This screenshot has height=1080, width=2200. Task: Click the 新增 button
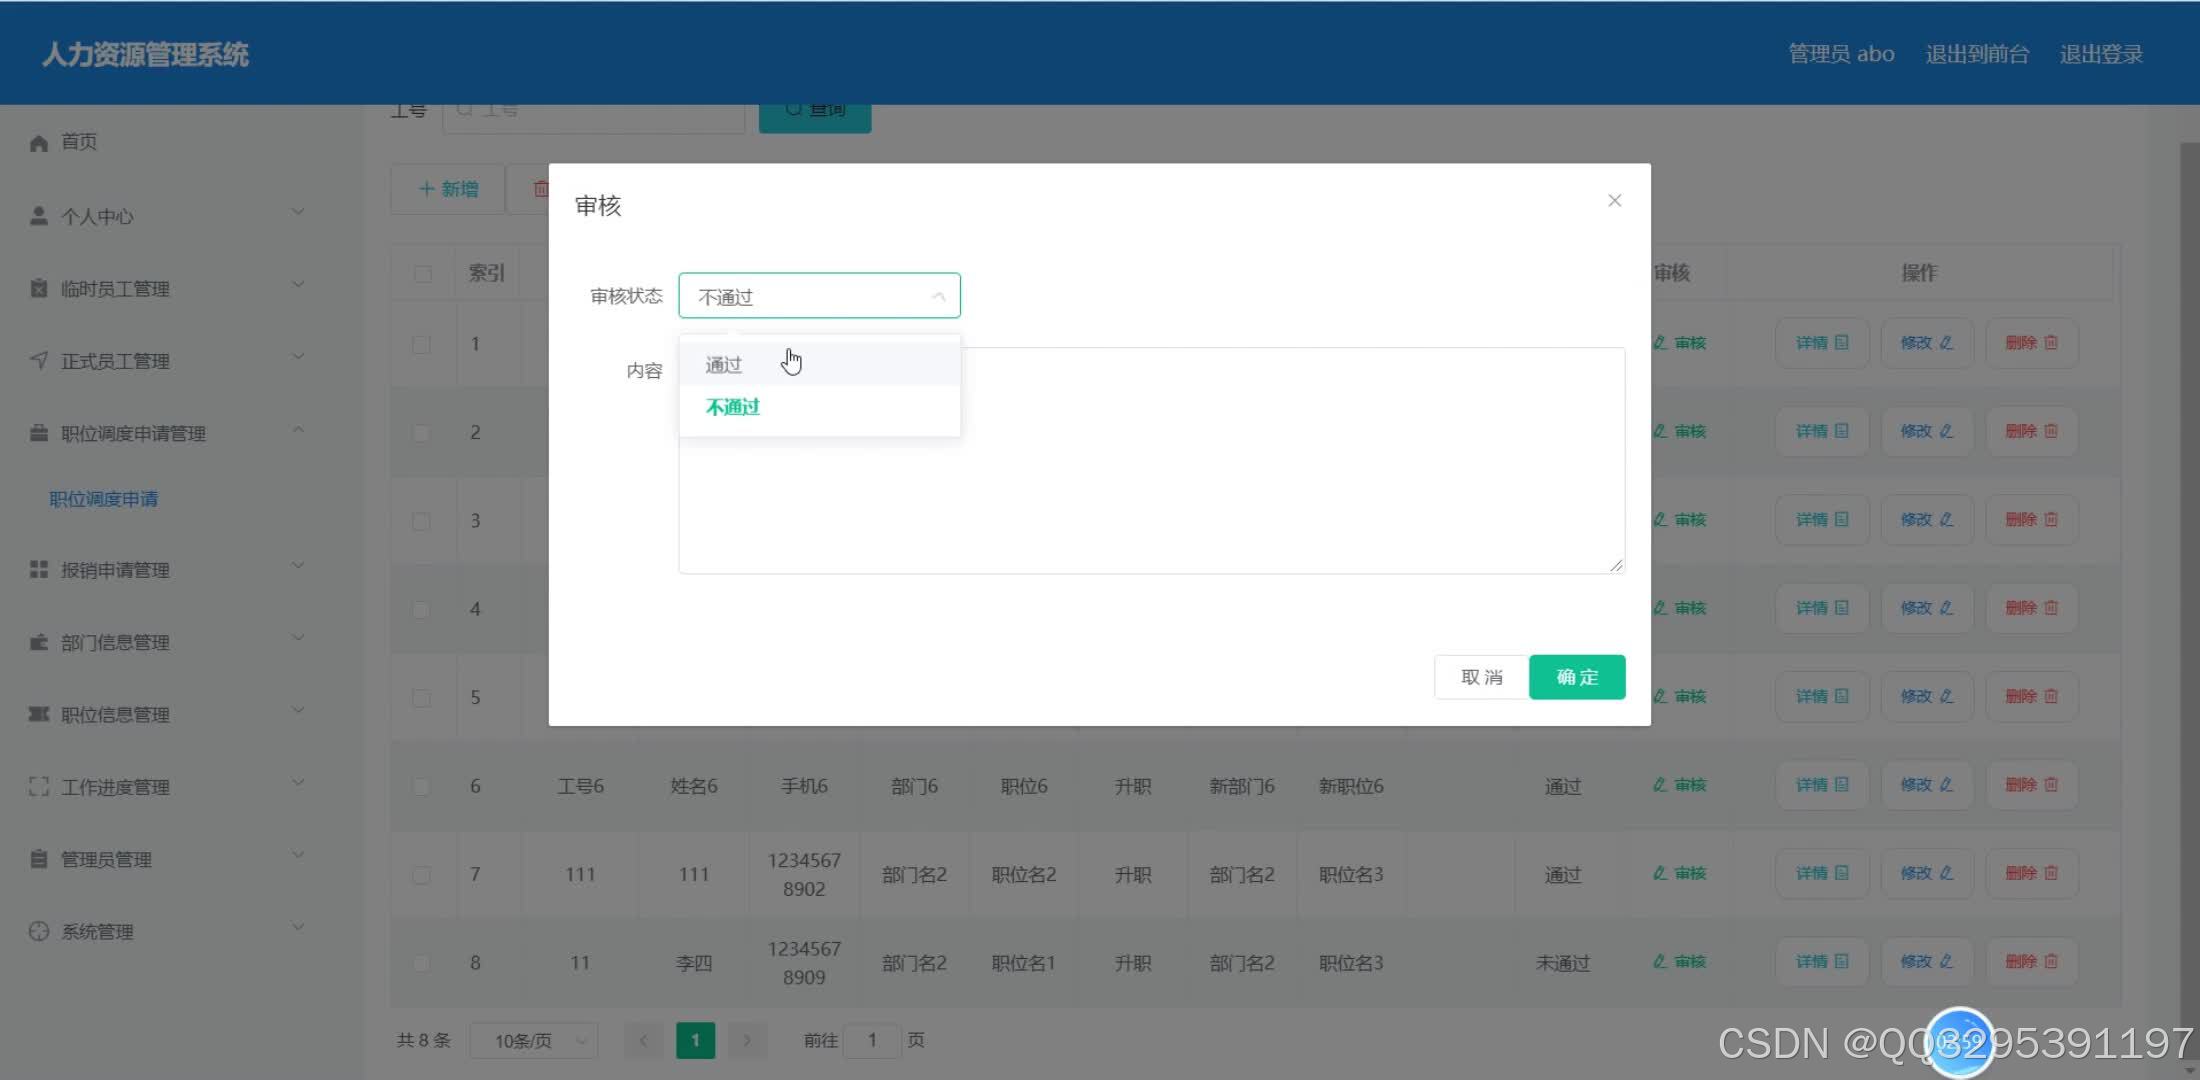point(448,189)
